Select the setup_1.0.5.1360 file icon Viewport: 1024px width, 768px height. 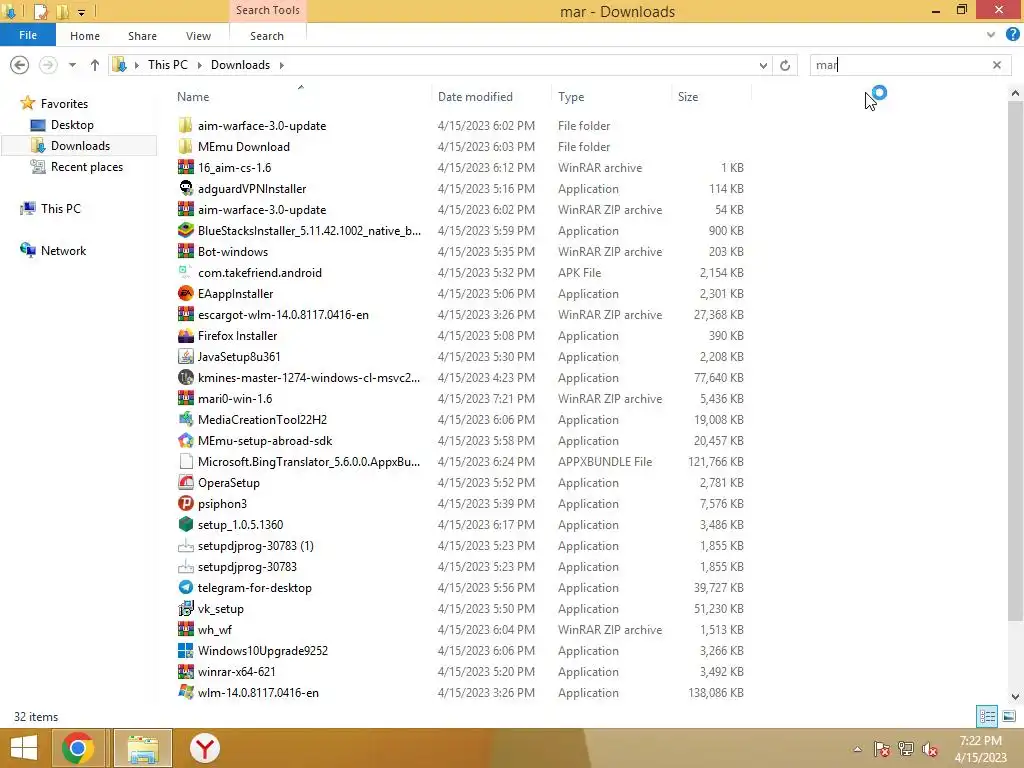(x=185, y=524)
